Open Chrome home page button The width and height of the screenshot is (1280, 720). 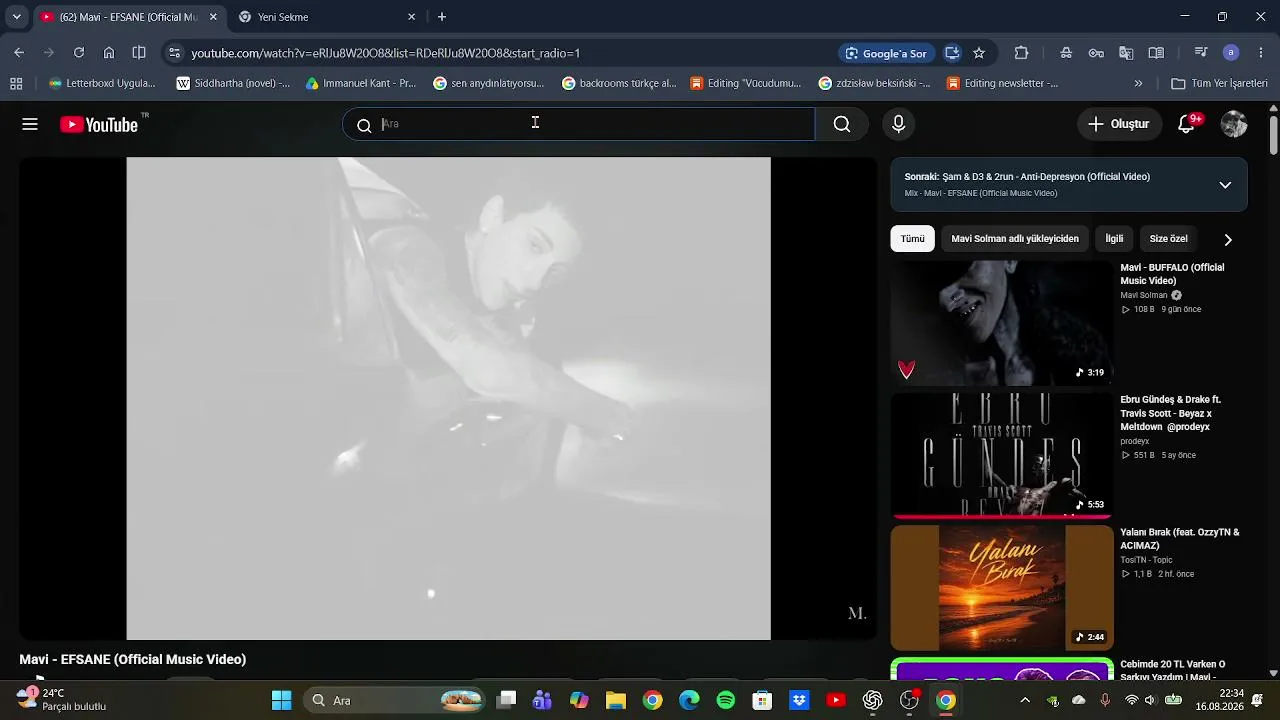pyautogui.click(x=109, y=53)
